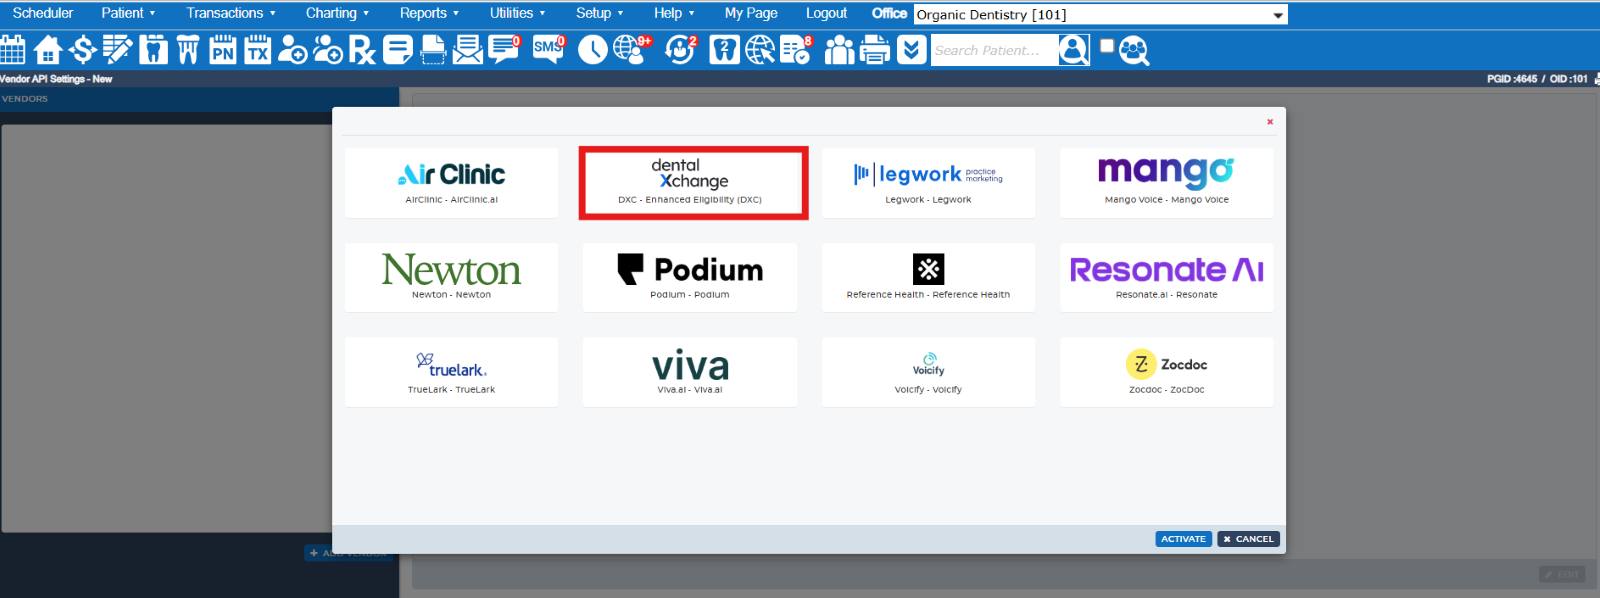This screenshot has width=1600, height=598.
Task: Select the Legwork vendor card
Action: (928, 183)
